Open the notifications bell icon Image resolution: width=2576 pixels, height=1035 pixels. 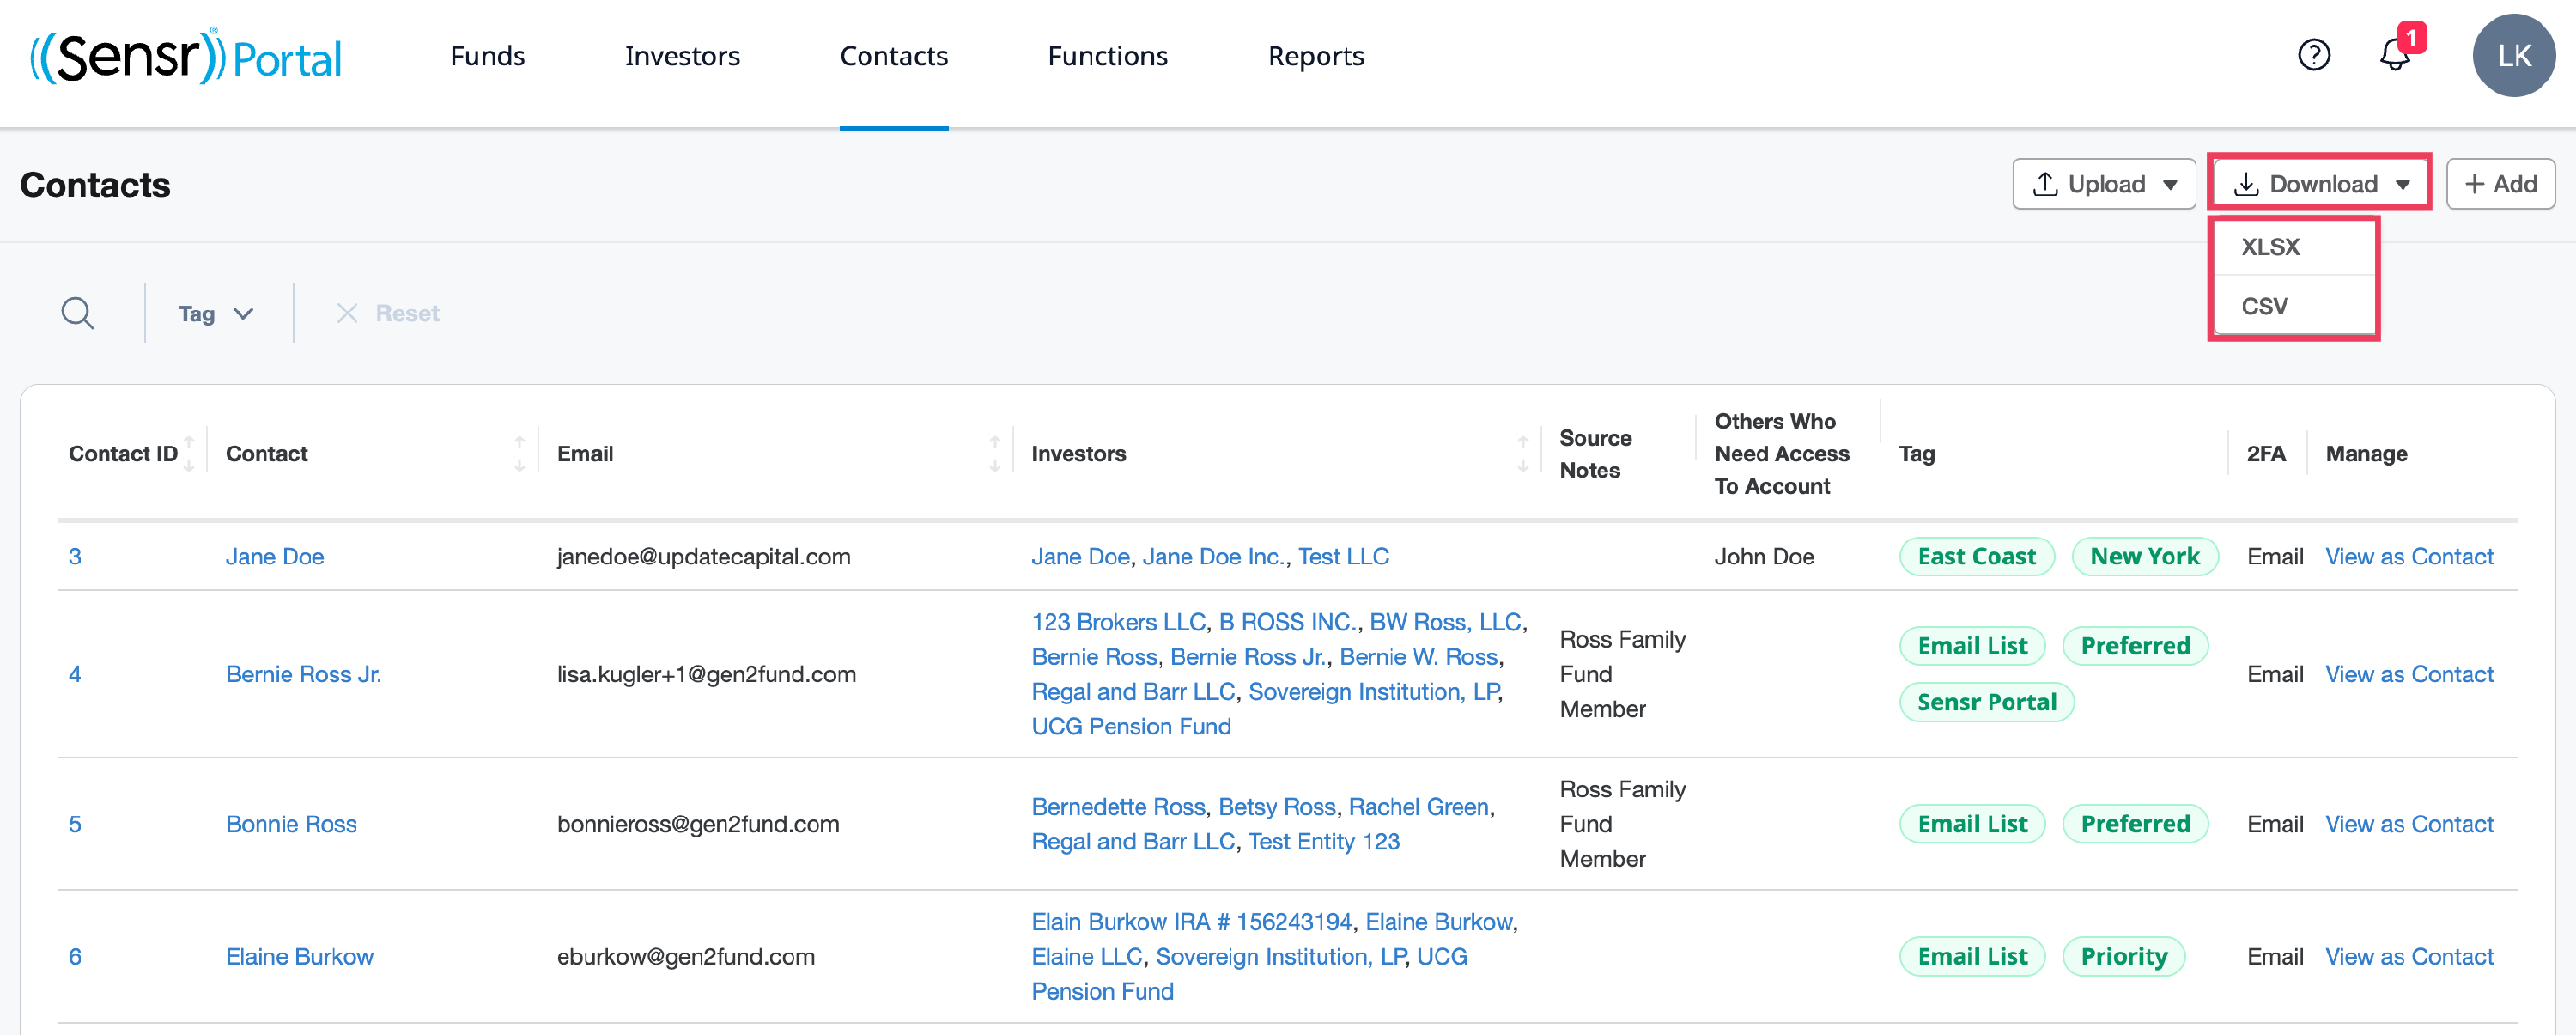coord(2395,54)
